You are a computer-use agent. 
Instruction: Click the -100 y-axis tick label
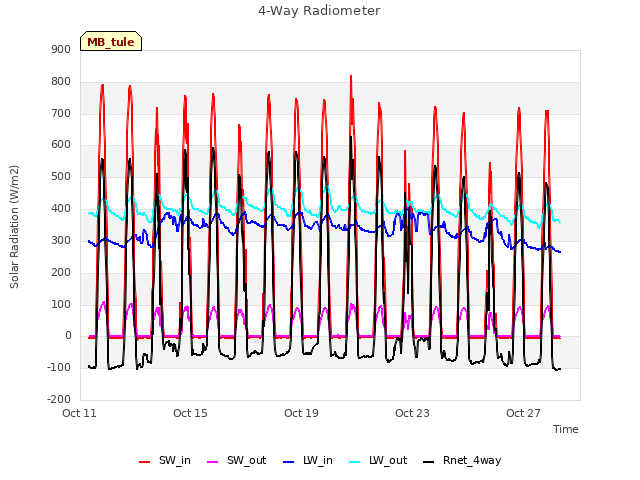[x=59, y=367]
